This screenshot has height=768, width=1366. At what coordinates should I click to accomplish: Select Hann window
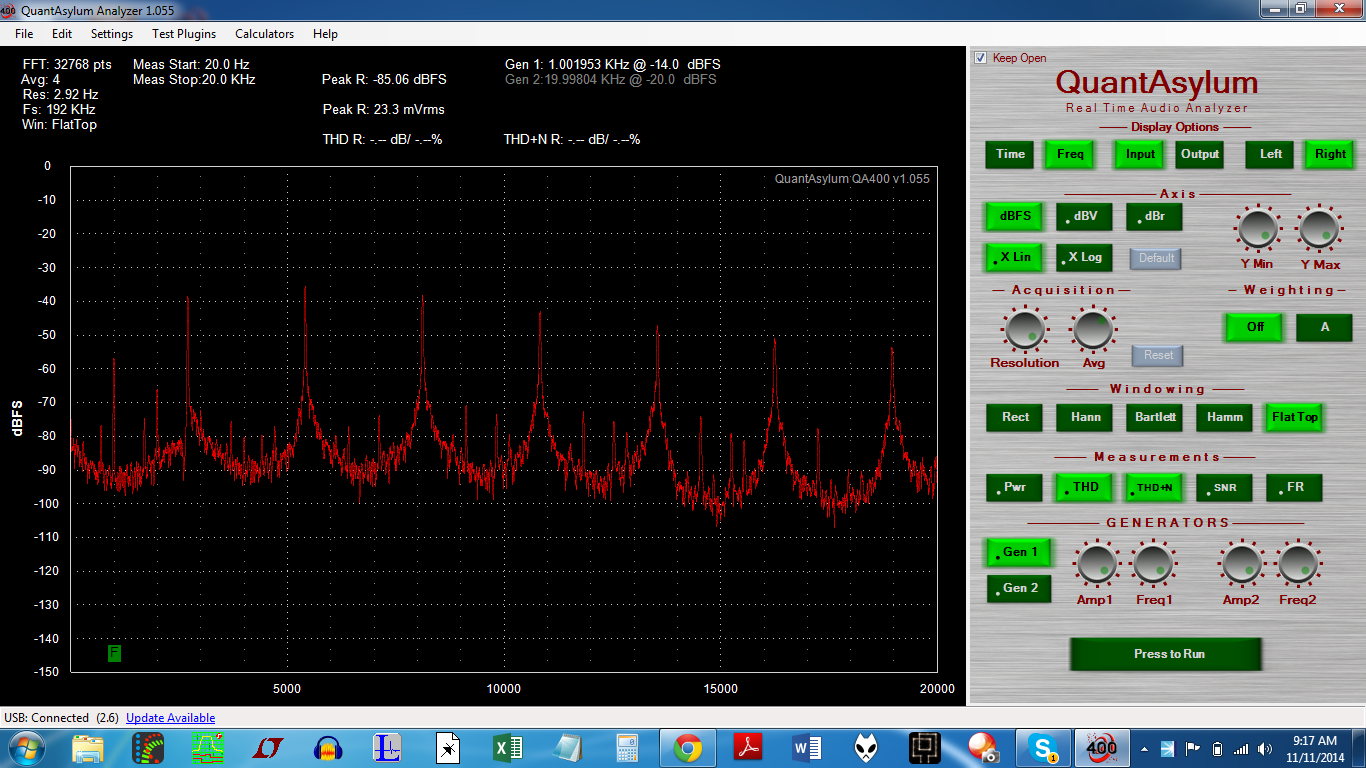pos(1084,417)
